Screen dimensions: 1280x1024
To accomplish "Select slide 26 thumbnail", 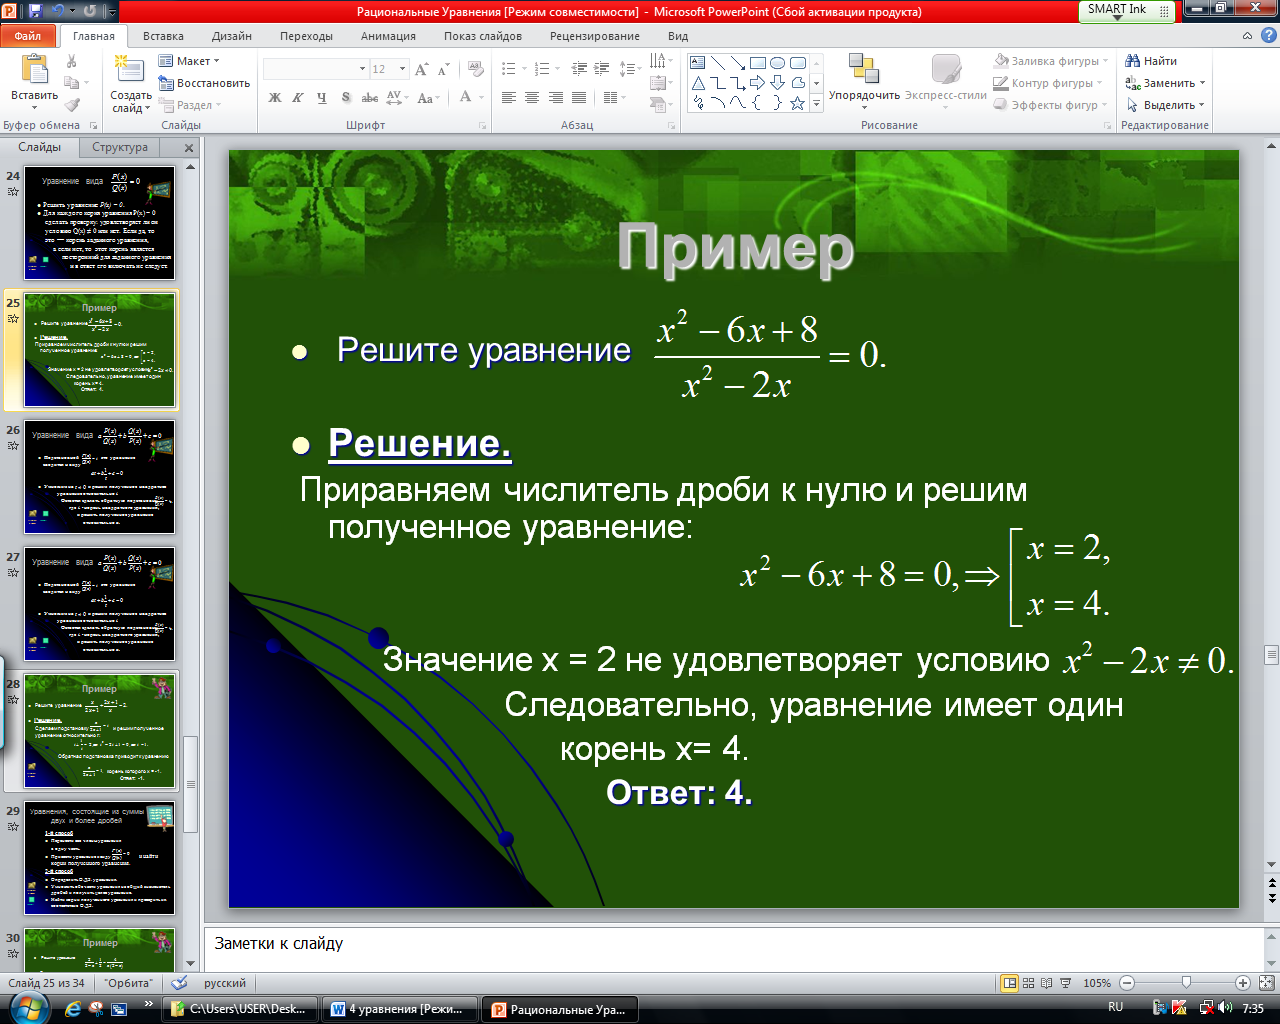I will pos(99,477).
